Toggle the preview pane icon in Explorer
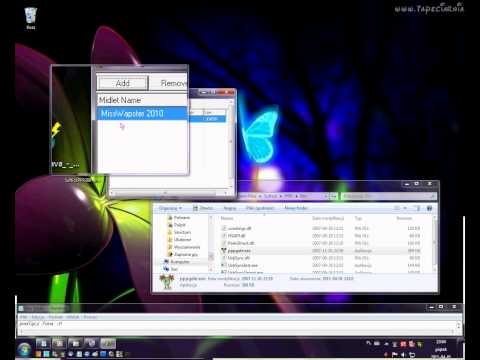 point(418,208)
